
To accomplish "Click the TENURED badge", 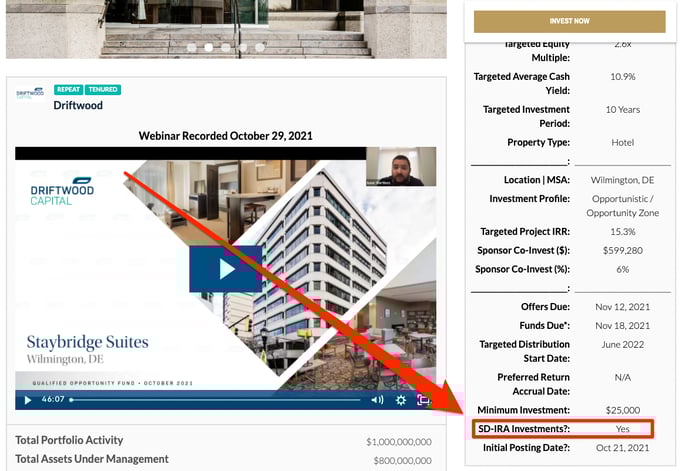I will click(103, 90).
